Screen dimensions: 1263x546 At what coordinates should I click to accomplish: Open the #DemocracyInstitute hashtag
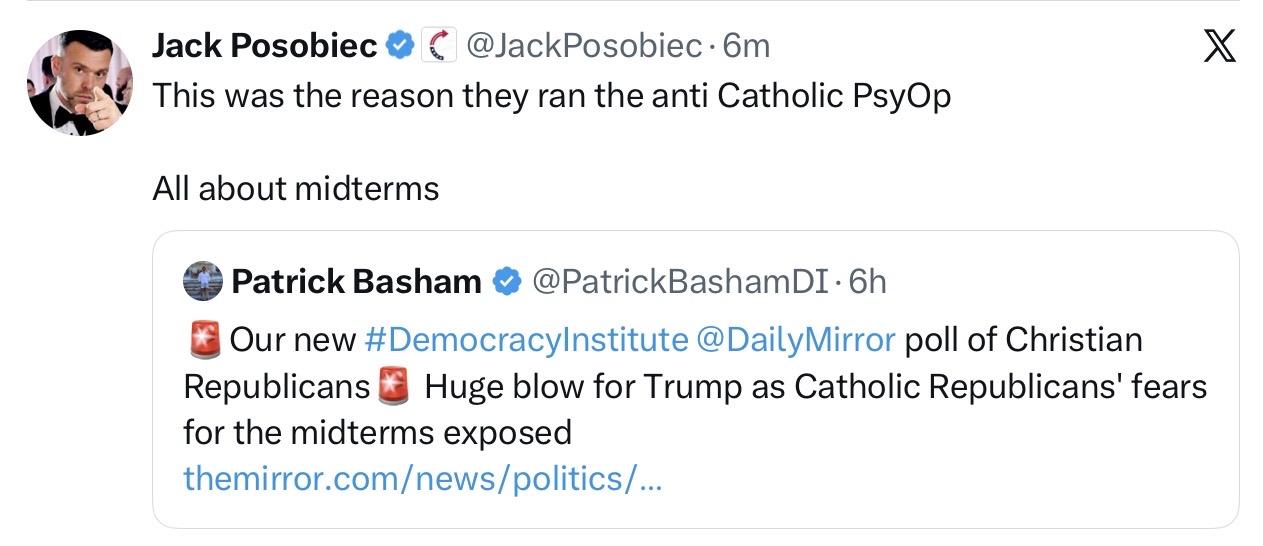click(x=525, y=340)
